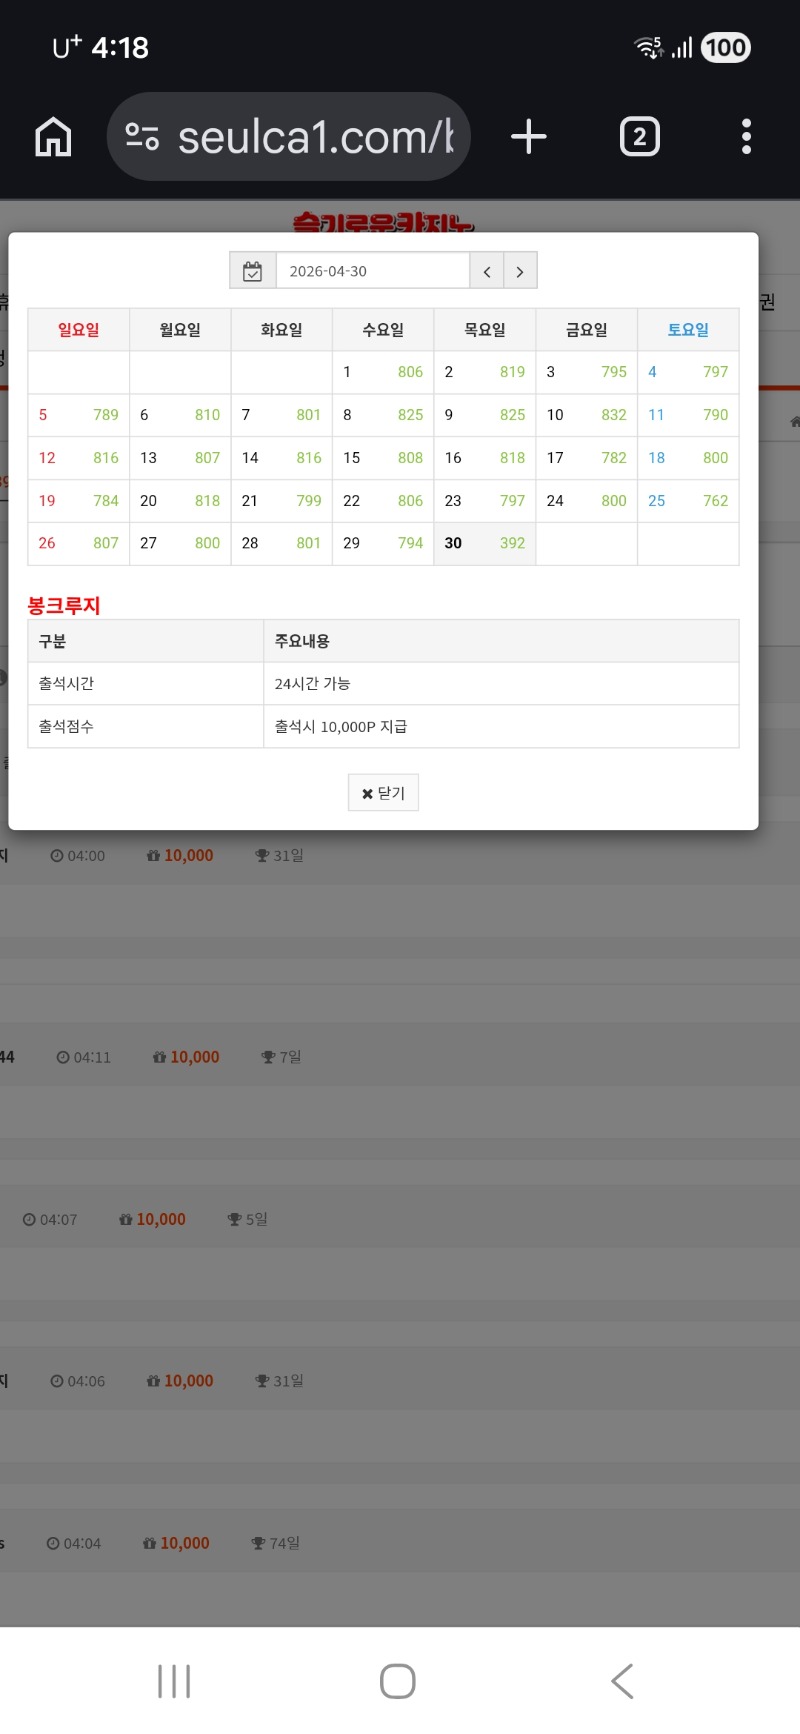800x1734 pixels.
Task: Open a new tab with plus icon
Action: click(x=528, y=137)
